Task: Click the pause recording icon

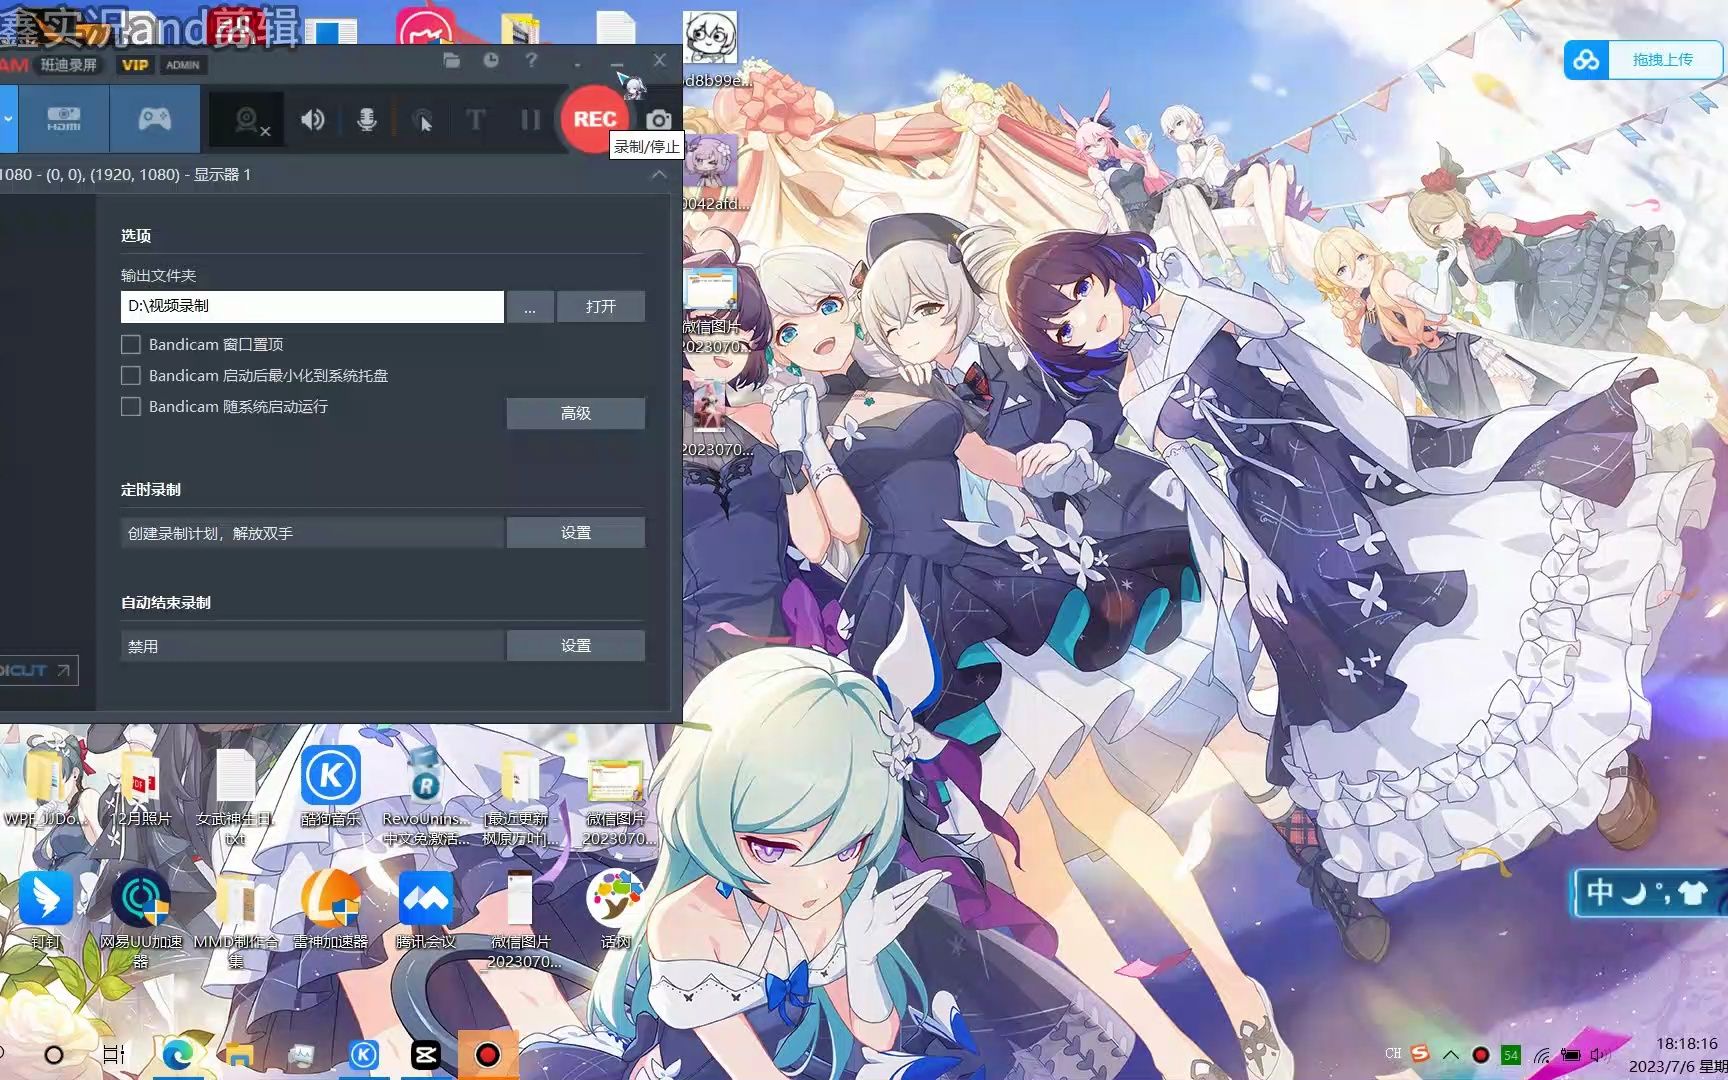Action: [x=530, y=120]
